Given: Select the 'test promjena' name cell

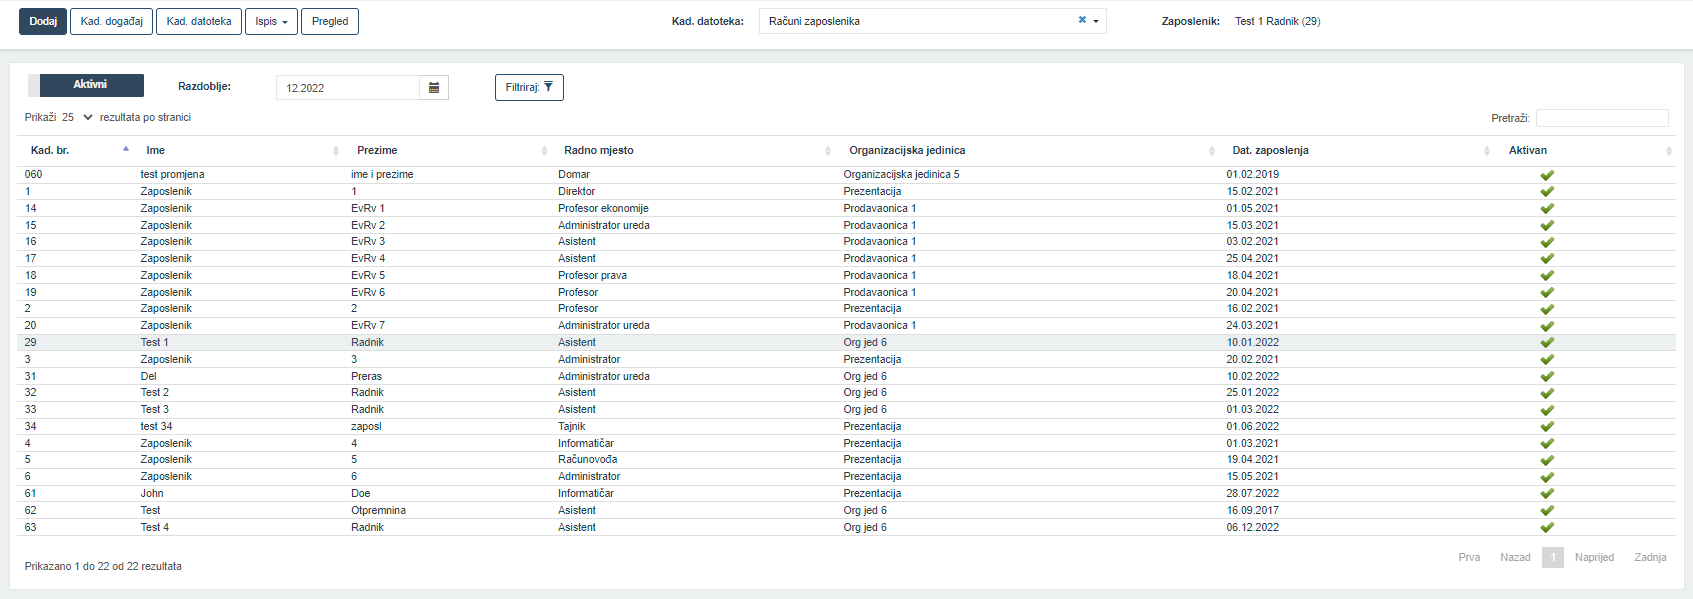Looking at the screenshot, I should (x=172, y=174).
